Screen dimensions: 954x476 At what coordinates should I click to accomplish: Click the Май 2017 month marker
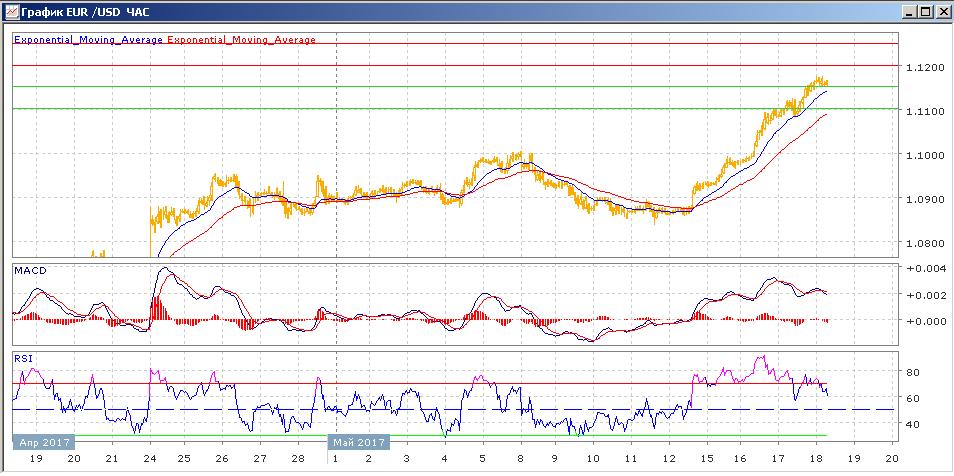click(357, 441)
